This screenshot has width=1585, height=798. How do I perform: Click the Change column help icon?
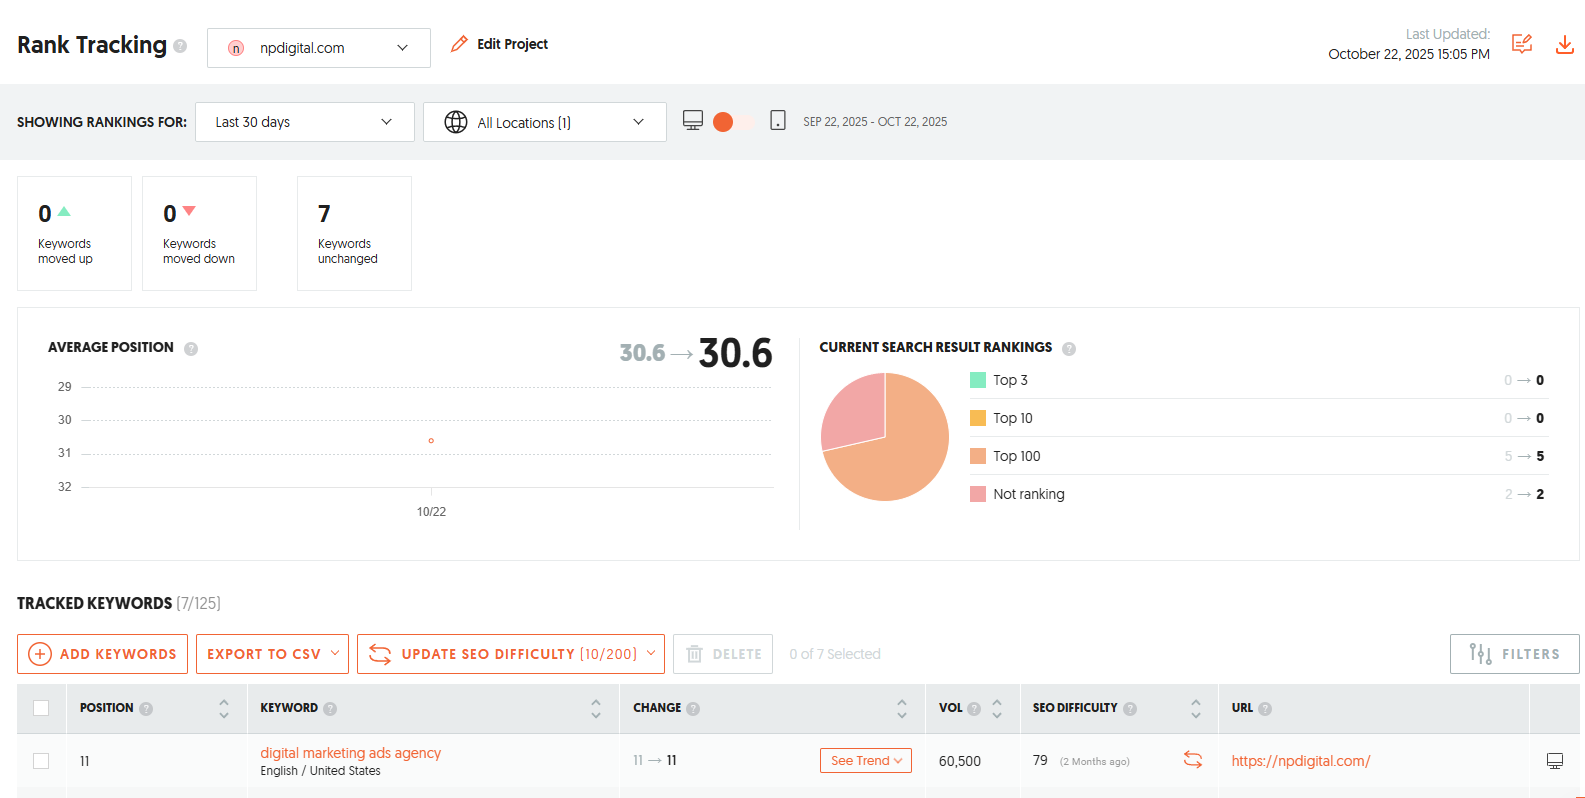pos(693,709)
